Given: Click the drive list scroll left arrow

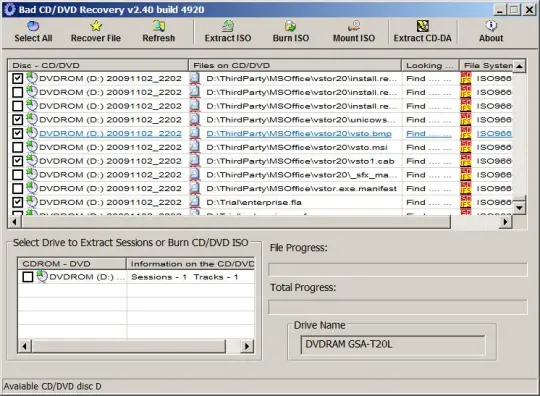Looking at the screenshot, I should [x=24, y=346].
